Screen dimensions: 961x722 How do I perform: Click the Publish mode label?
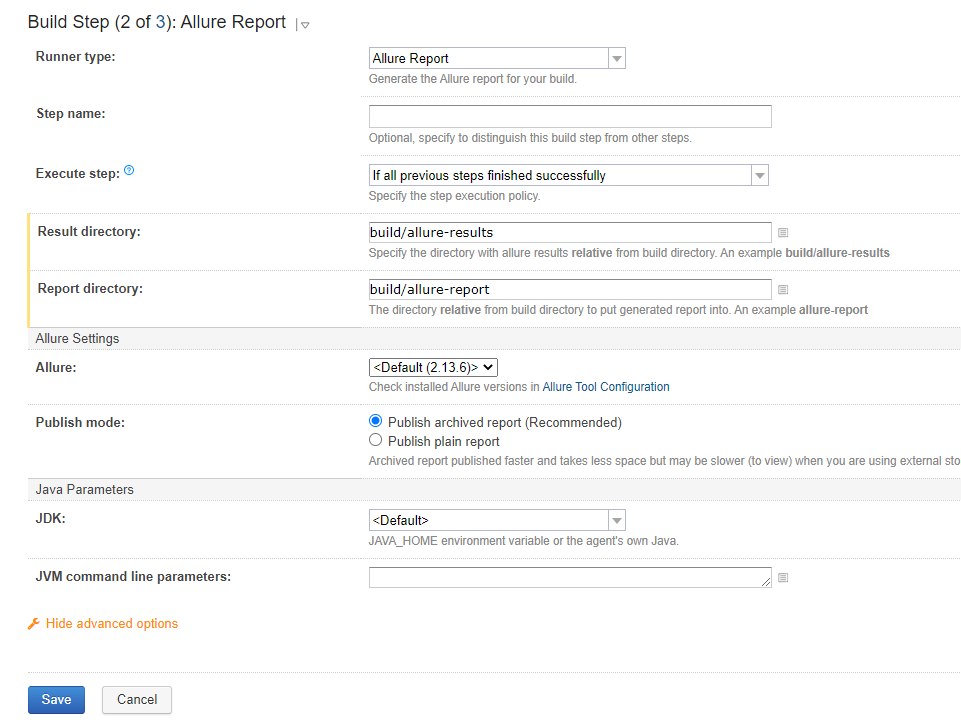tap(80, 422)
